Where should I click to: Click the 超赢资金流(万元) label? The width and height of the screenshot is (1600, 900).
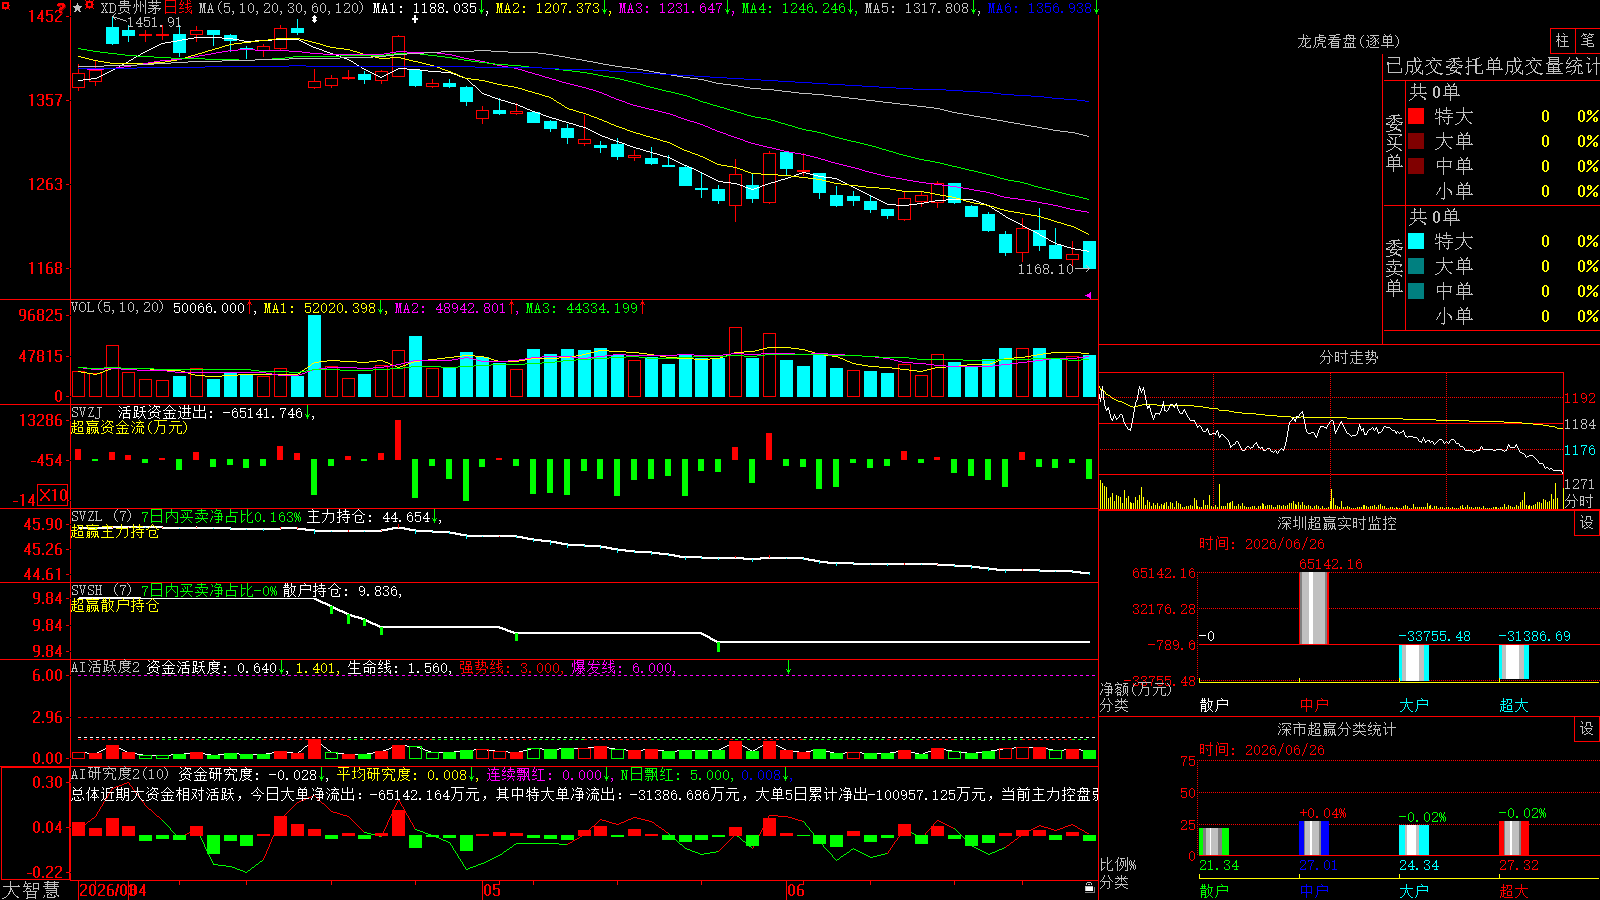pyautogui.click(x=129, y=428)
